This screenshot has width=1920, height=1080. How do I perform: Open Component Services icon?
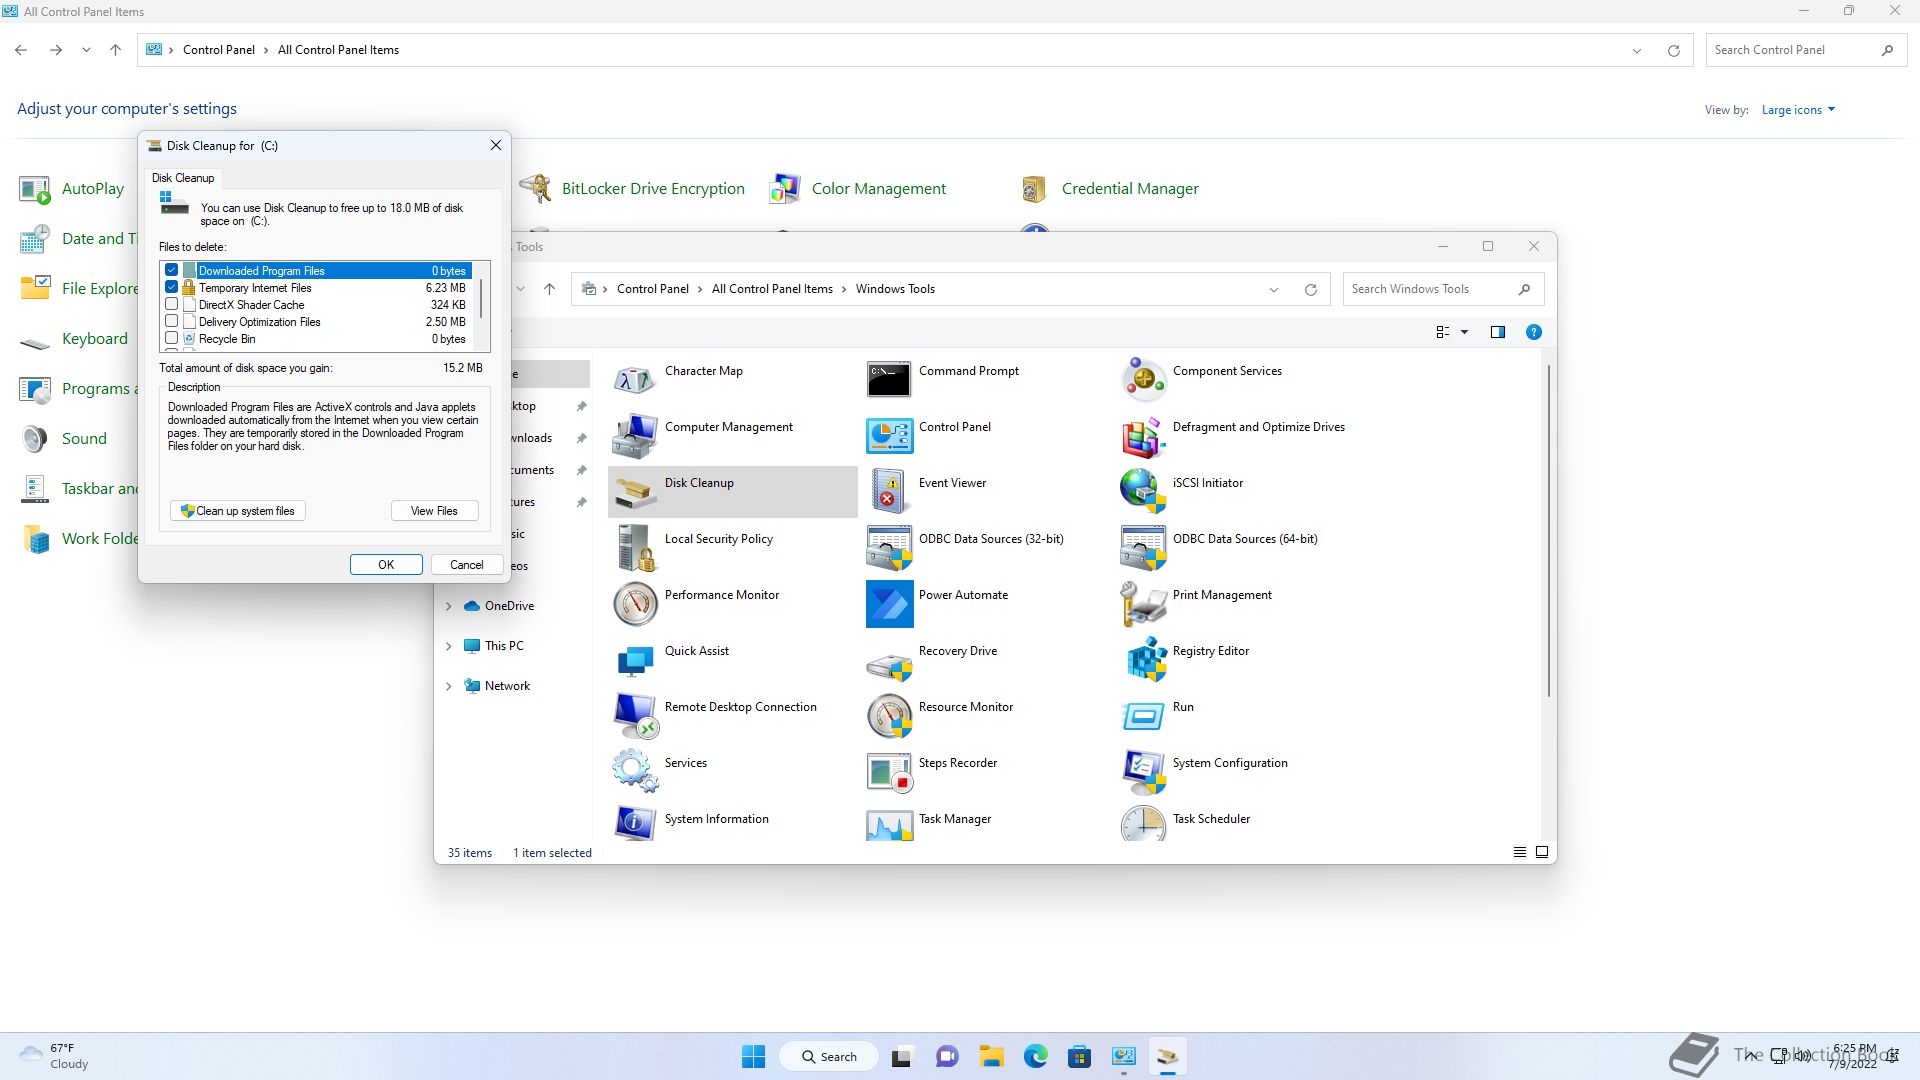1143,380
